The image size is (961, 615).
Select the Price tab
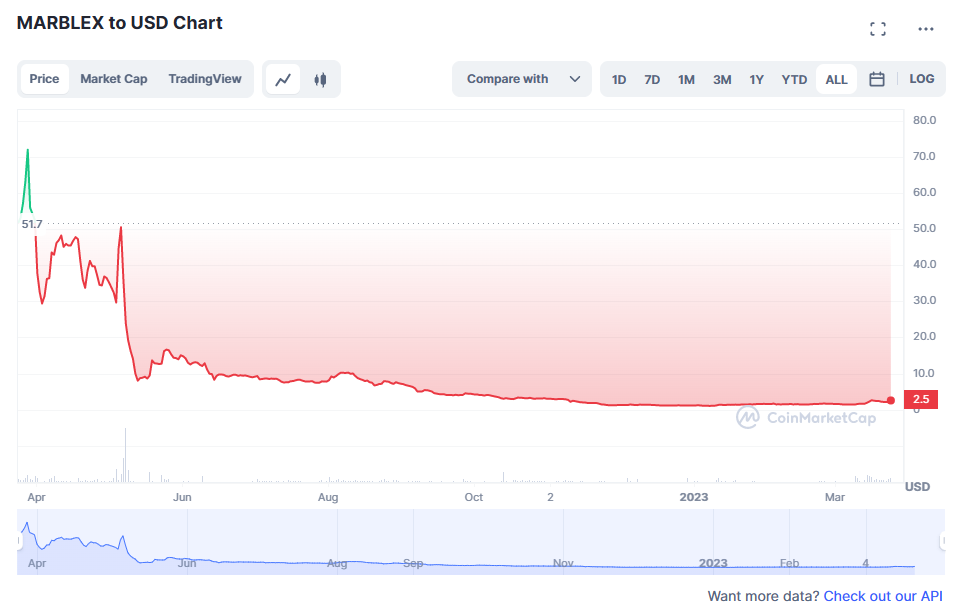tap(44, 79)
